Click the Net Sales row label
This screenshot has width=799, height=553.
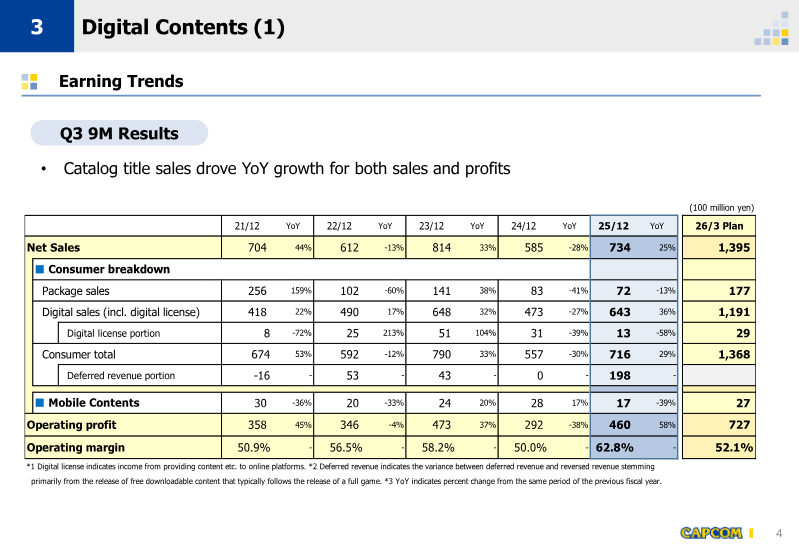click(x=54, y=247)
